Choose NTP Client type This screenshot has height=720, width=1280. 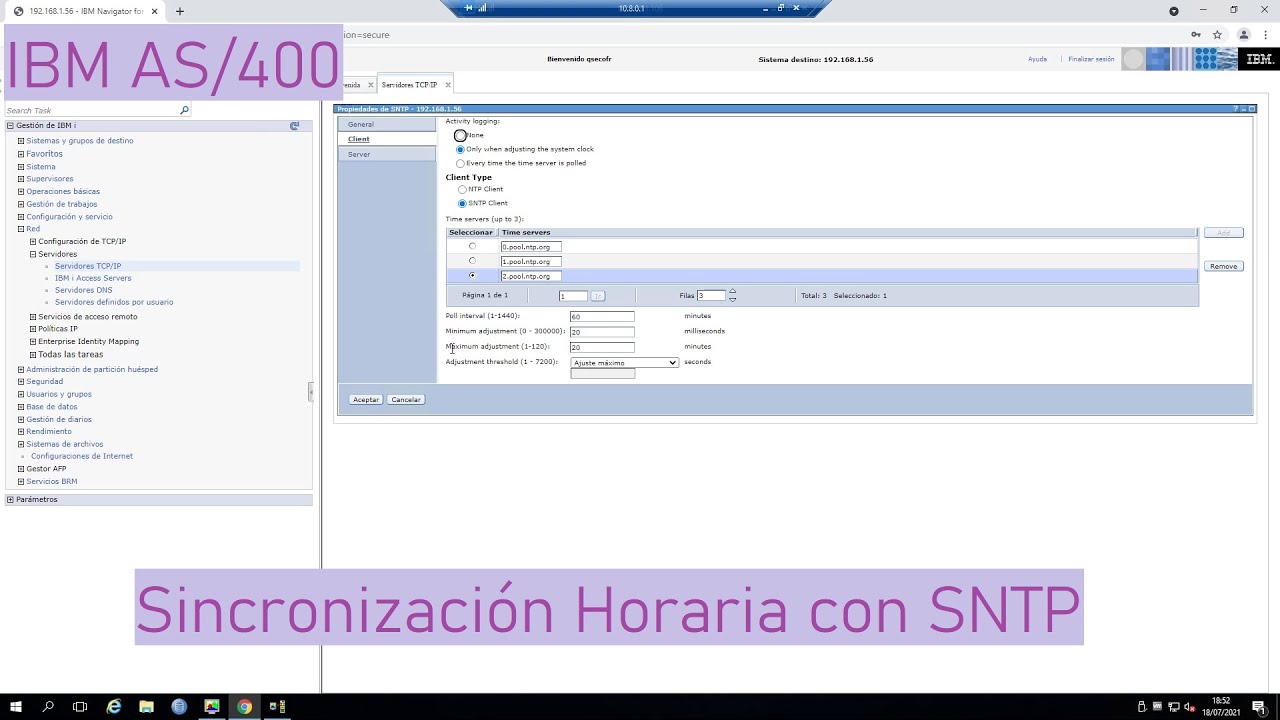pos(462,189)
